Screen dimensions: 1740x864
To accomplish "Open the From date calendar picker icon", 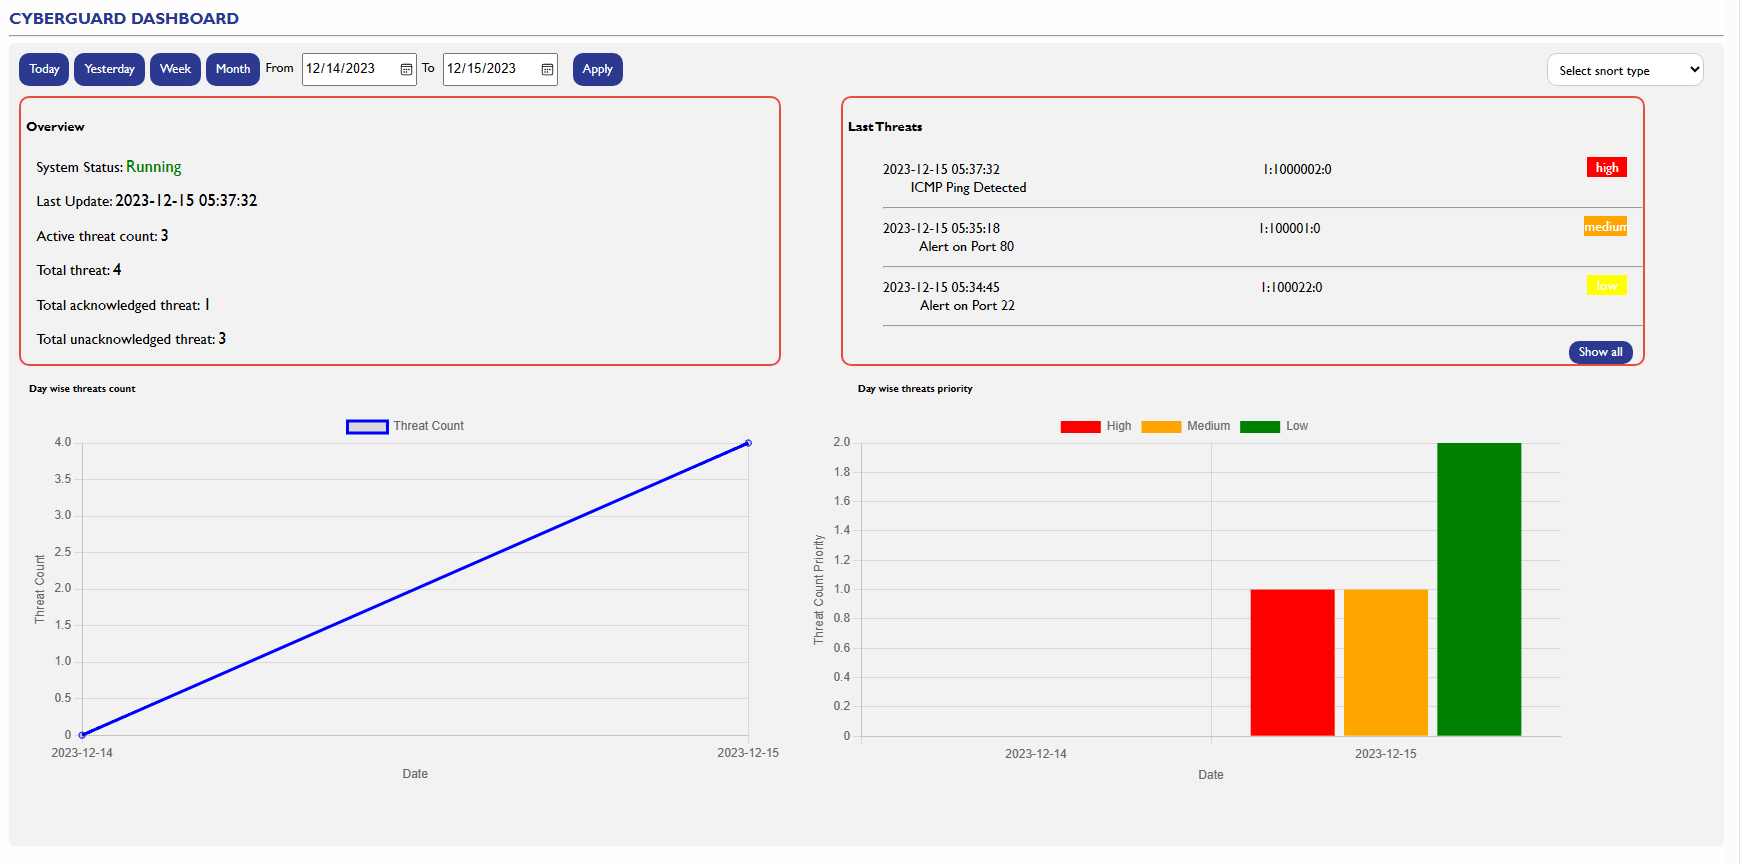I will coord(406,69).
